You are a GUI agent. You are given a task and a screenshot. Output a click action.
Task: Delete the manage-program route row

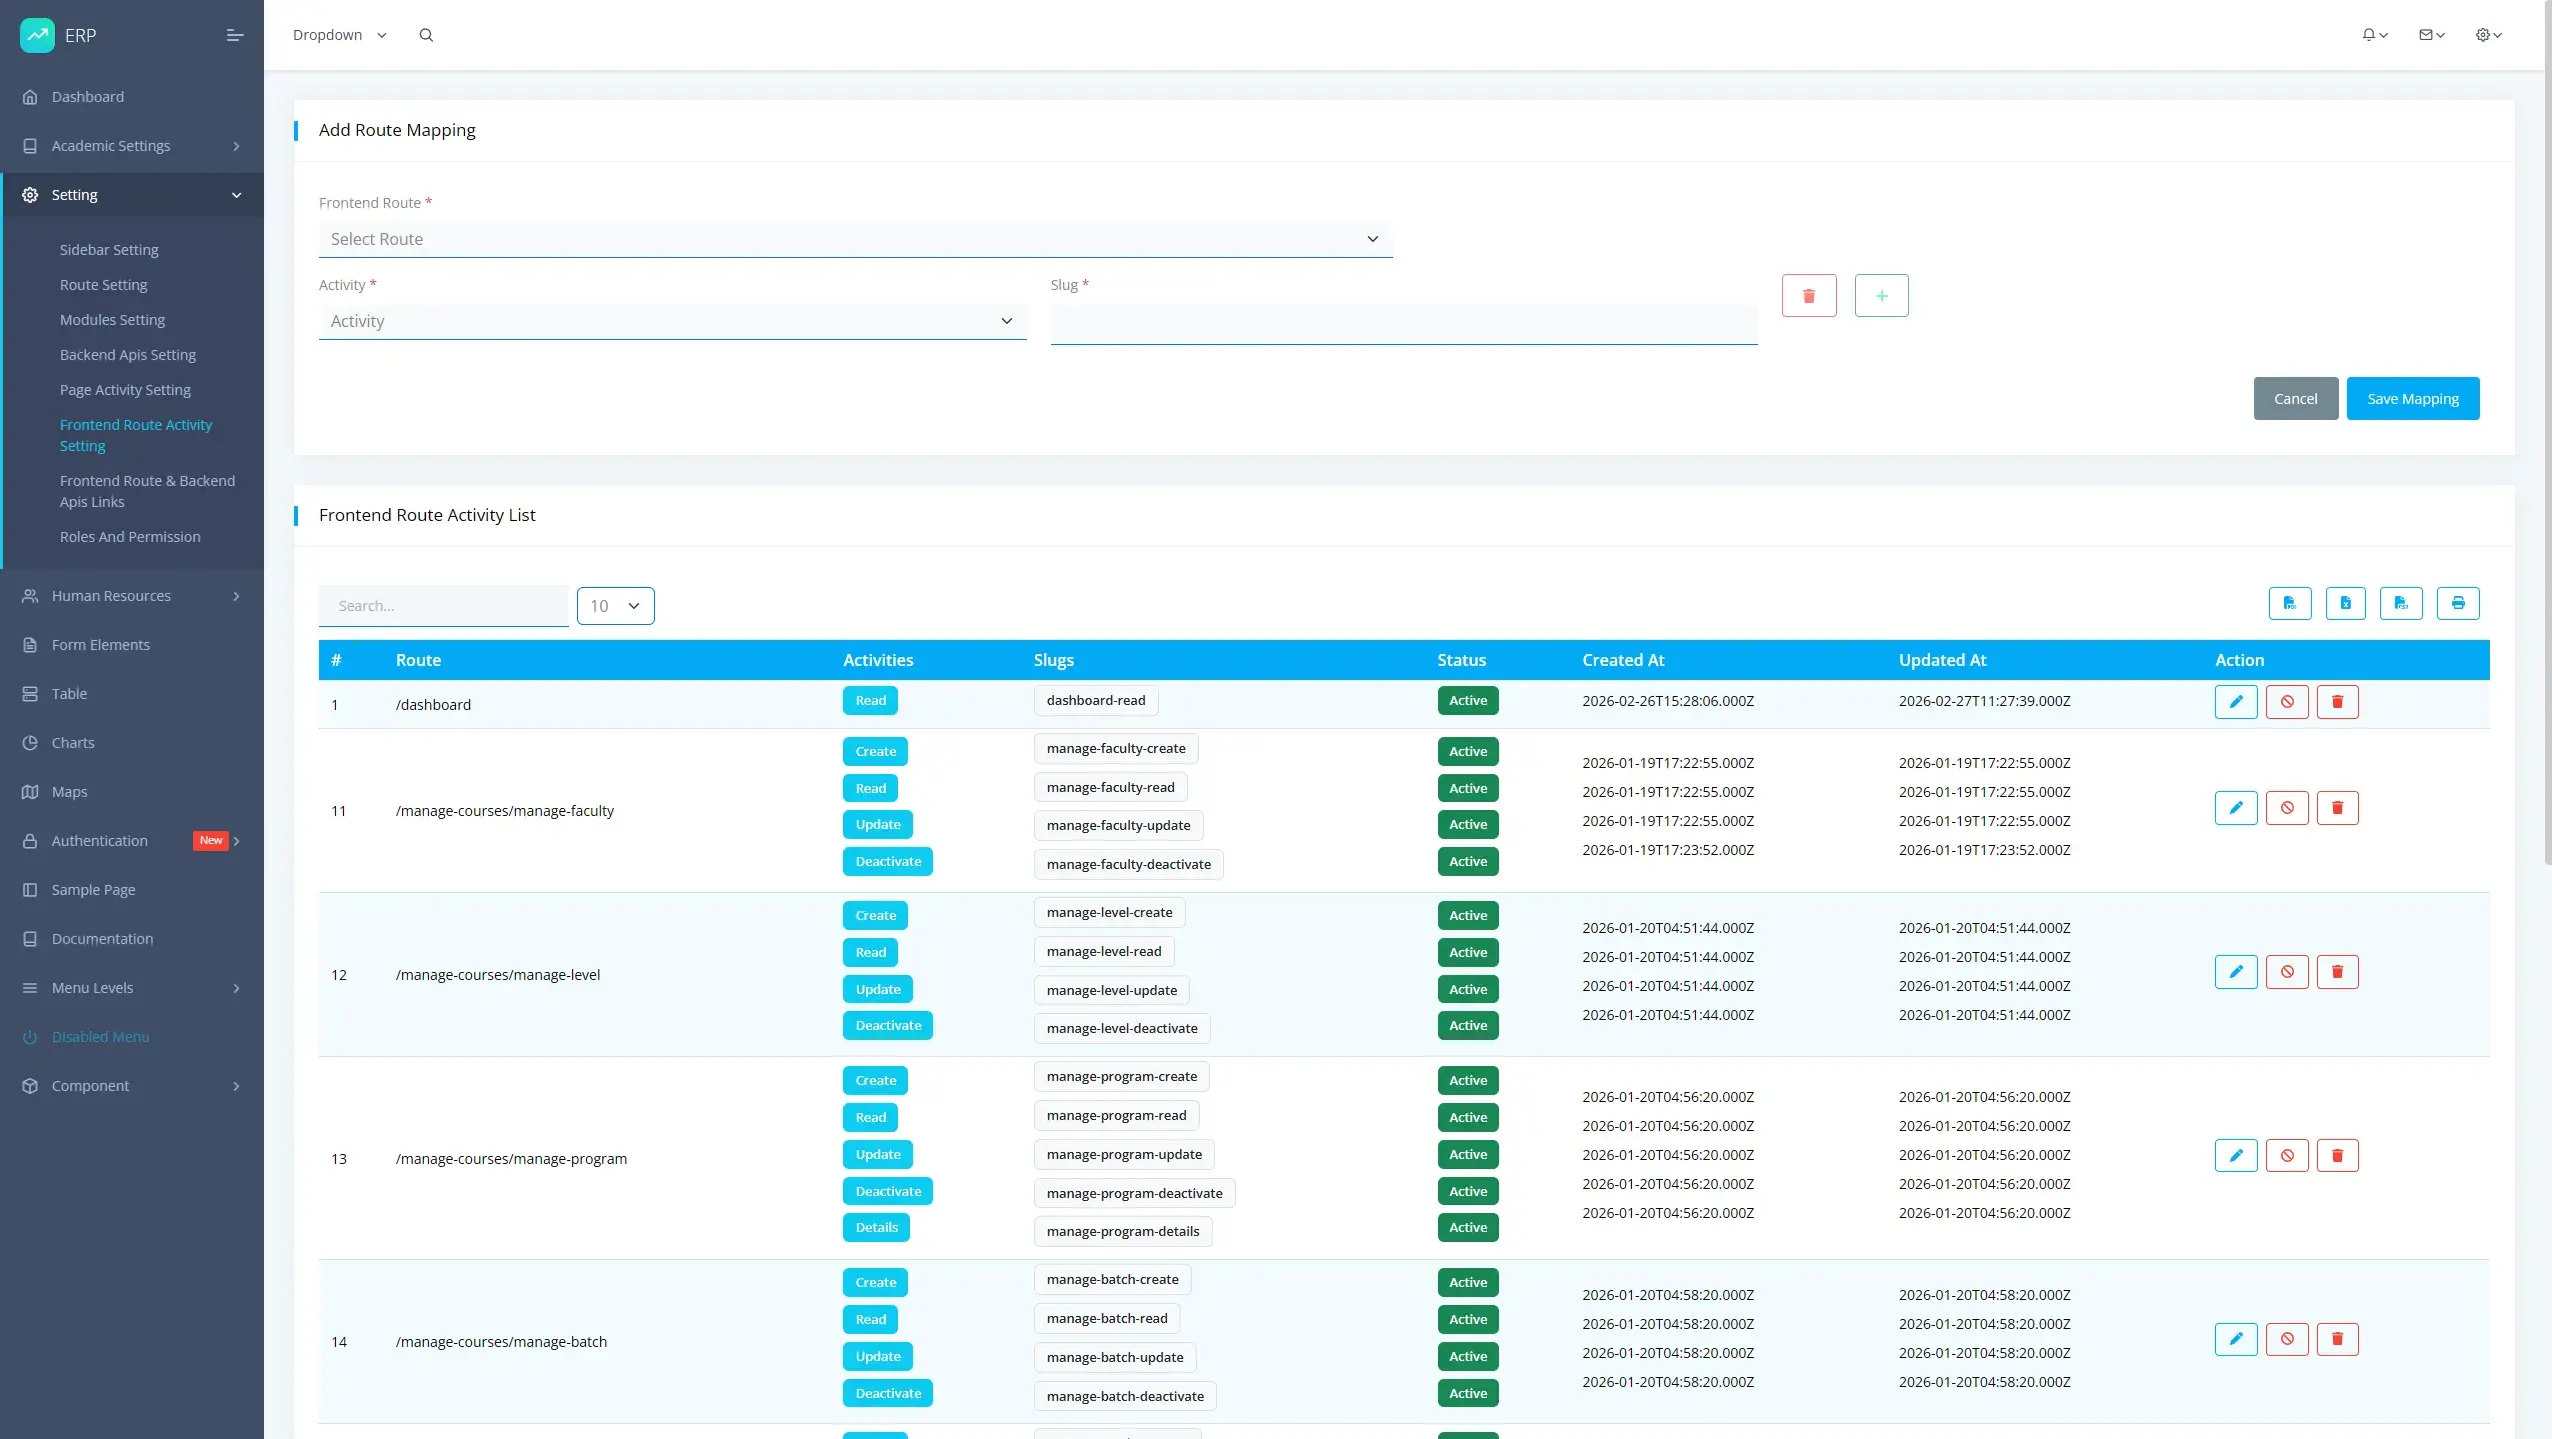coord(2338,1155)
